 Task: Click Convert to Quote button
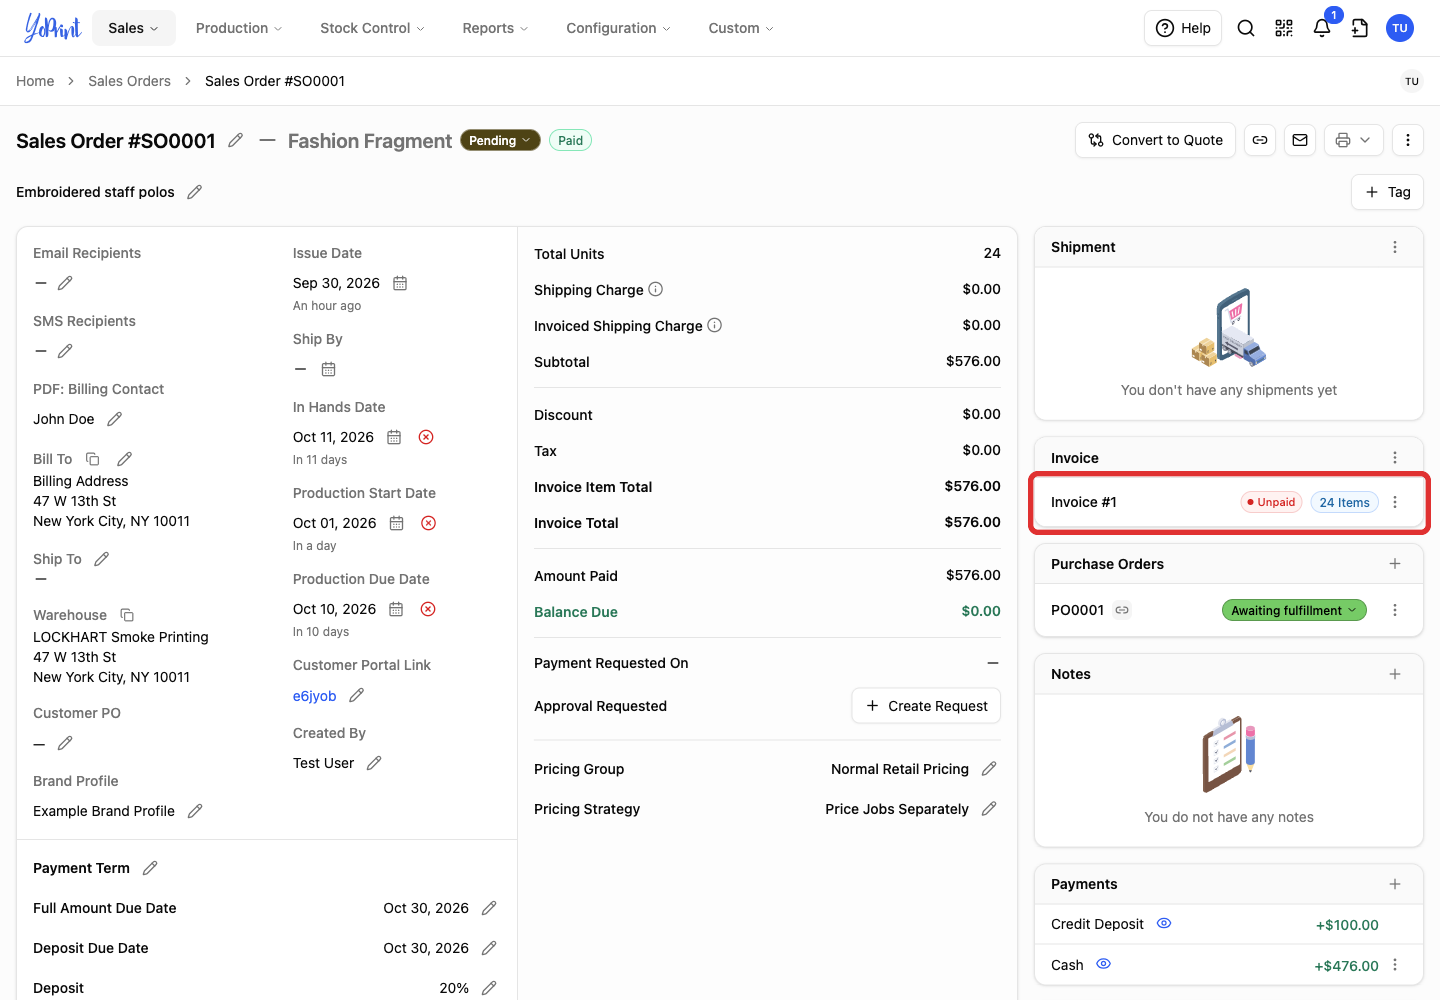(1156, 140)
